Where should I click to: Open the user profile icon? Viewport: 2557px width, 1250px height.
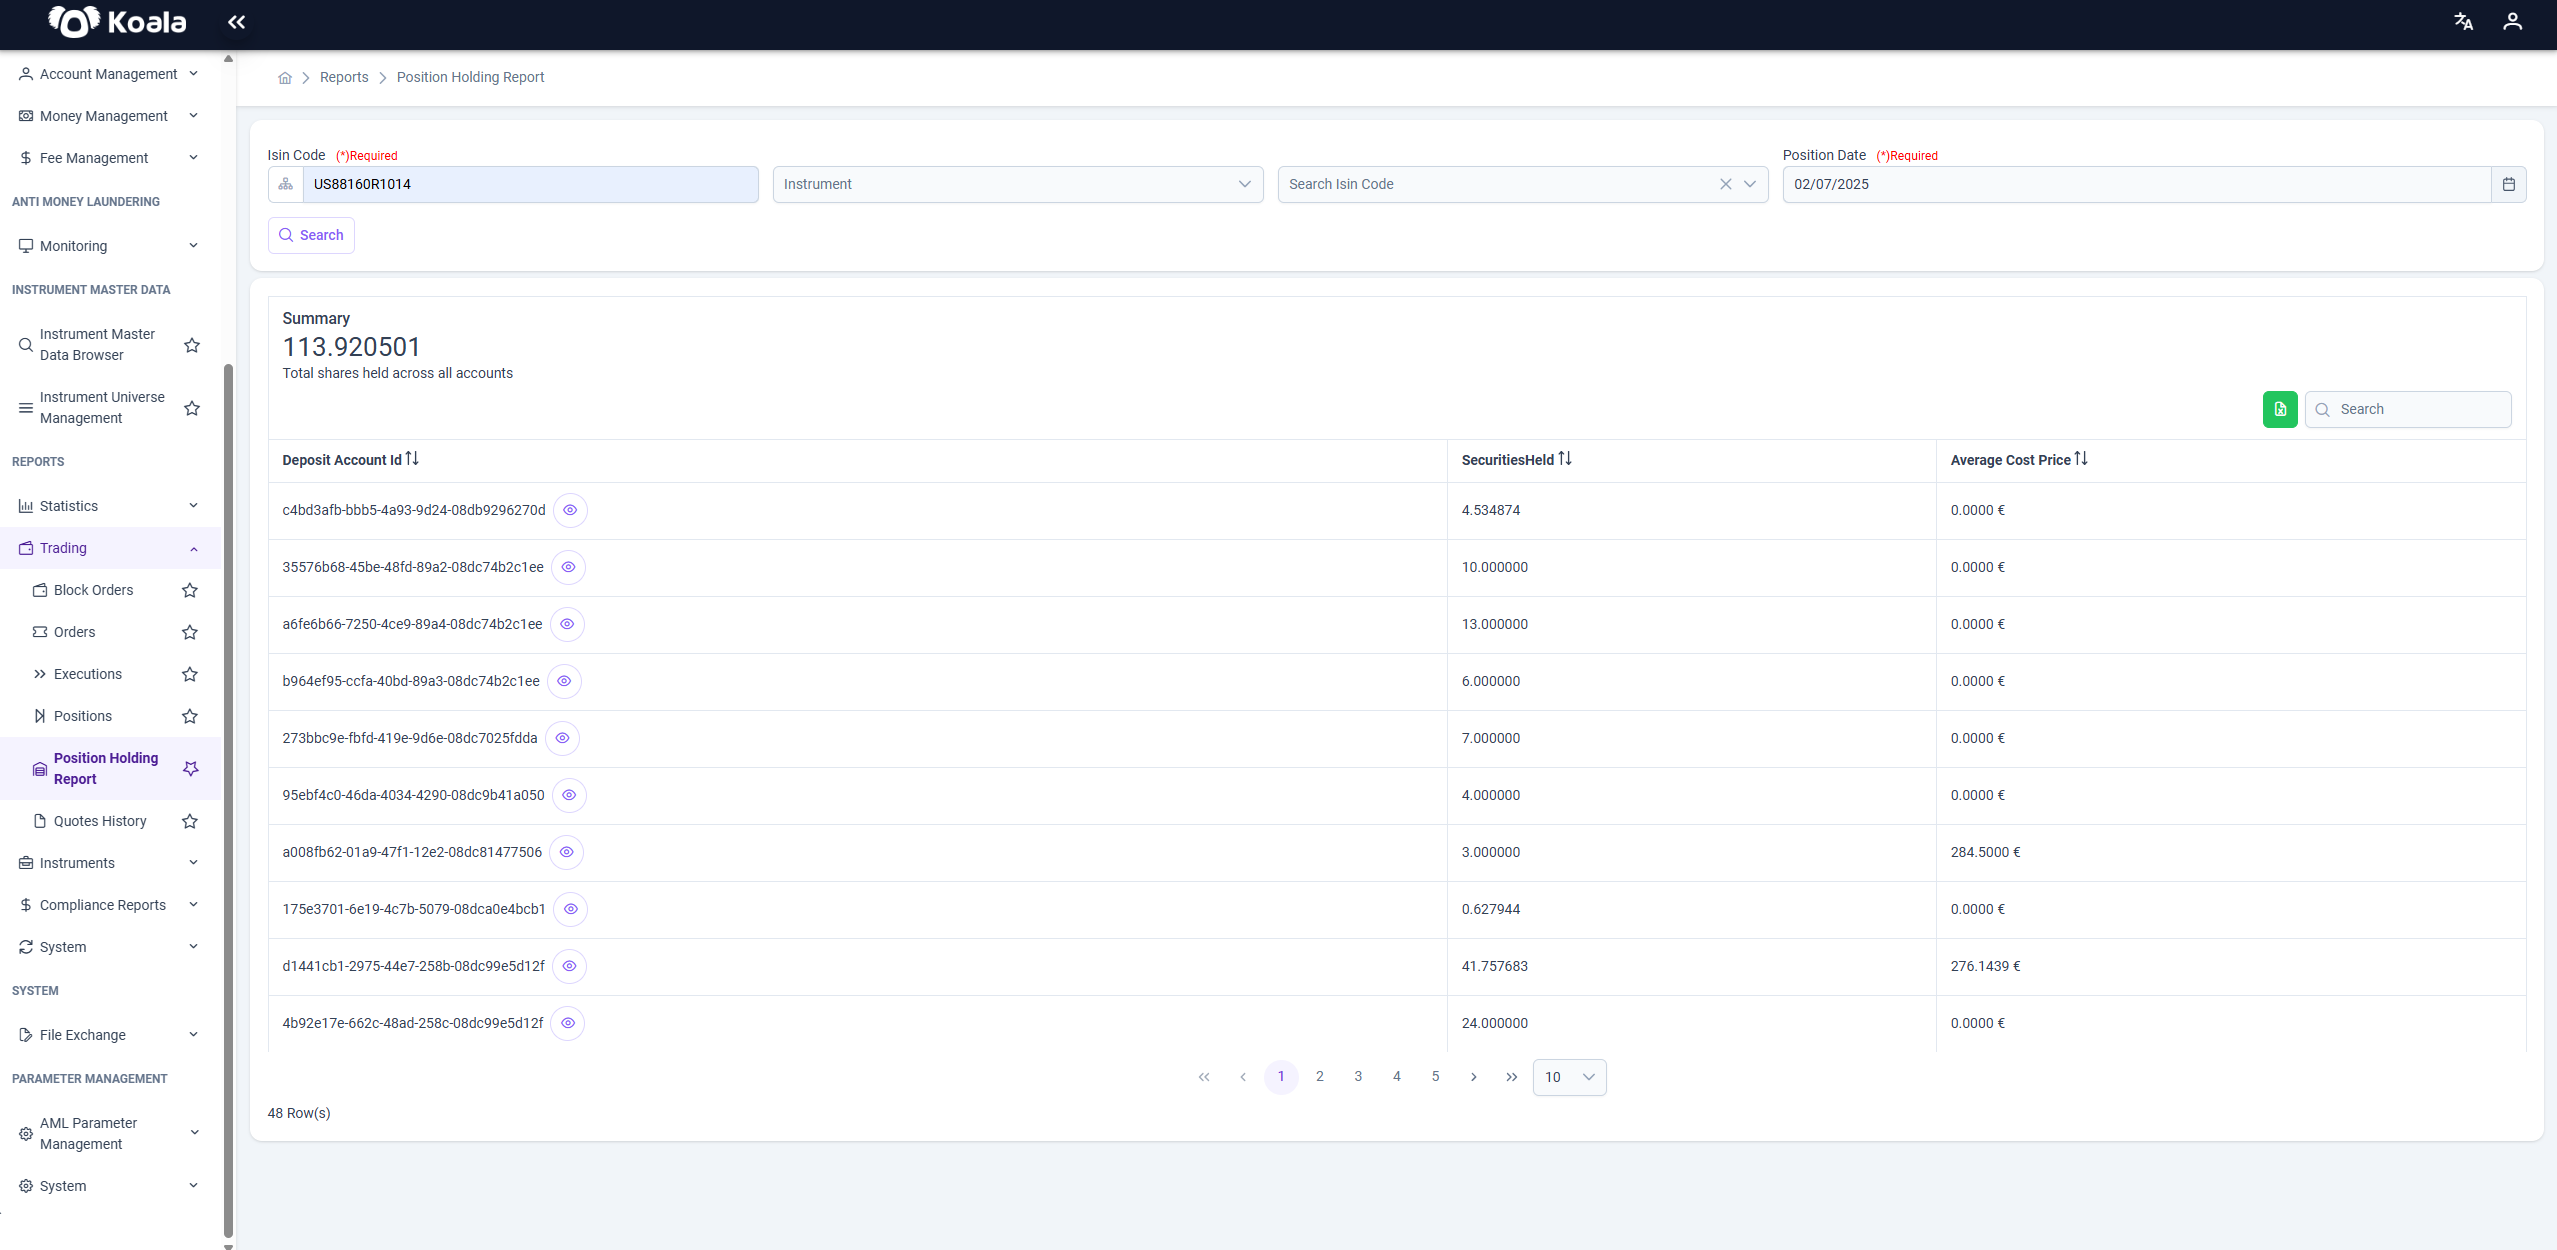click(2512, 22)
